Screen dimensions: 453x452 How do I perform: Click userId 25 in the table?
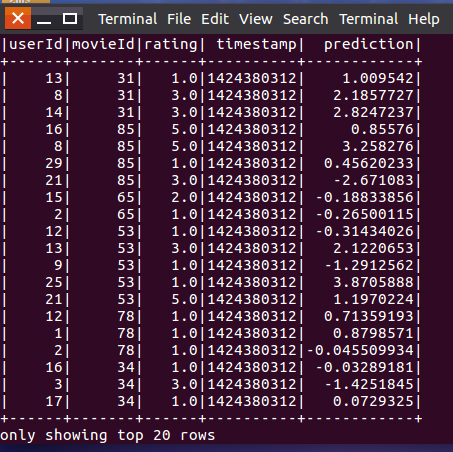coord(54,283)
